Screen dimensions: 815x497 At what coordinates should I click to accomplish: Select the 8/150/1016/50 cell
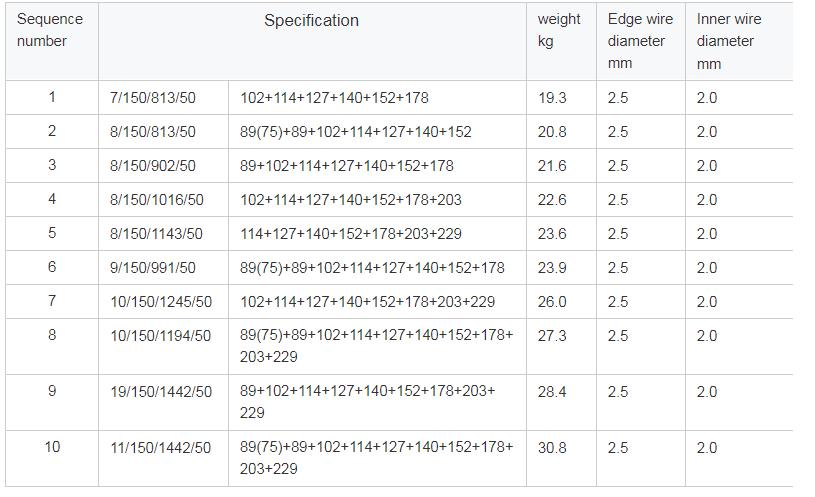pyautogui.click(x=163, y=200)
